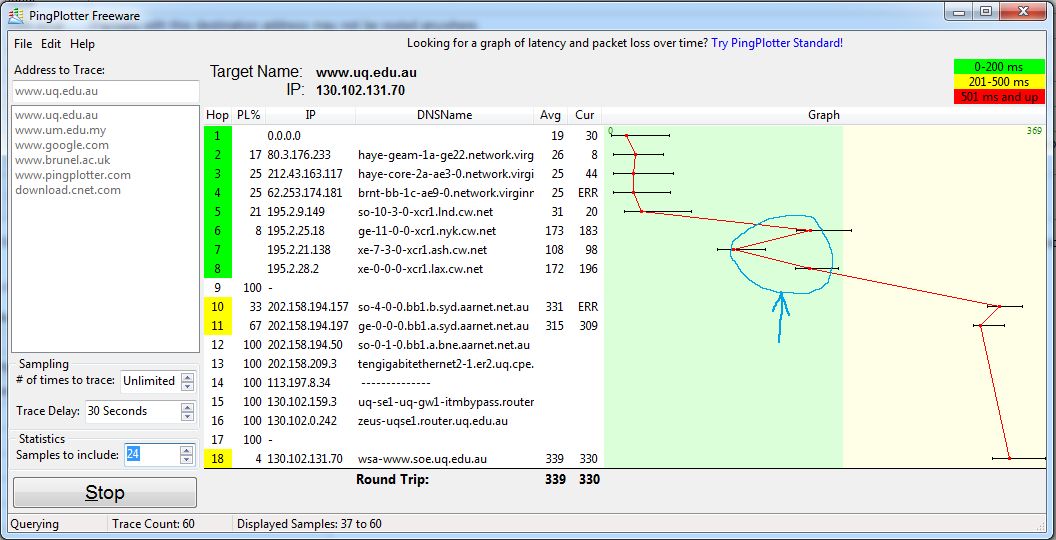Click the yellow 201-500 ms legend swatch
This screenshot has height=540, width=1056.
(x=999, y=81)
